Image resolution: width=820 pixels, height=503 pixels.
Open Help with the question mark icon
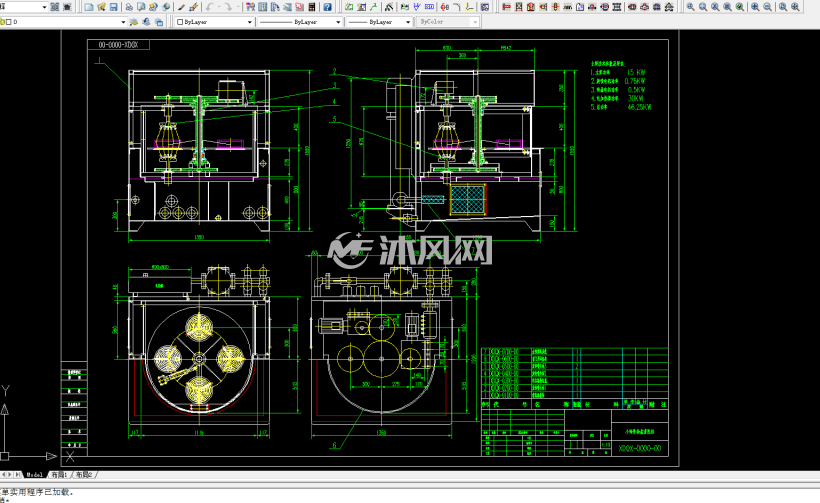(x=327, y=7)
